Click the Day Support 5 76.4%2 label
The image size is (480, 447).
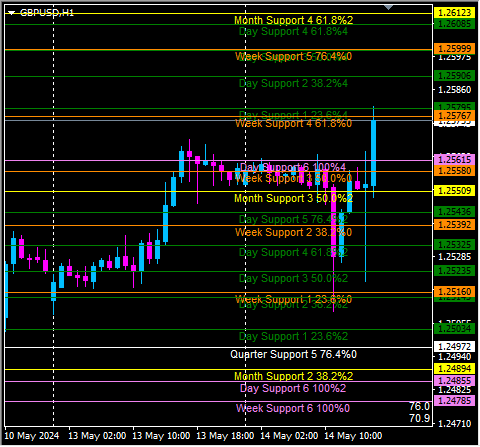click(293, 219)
